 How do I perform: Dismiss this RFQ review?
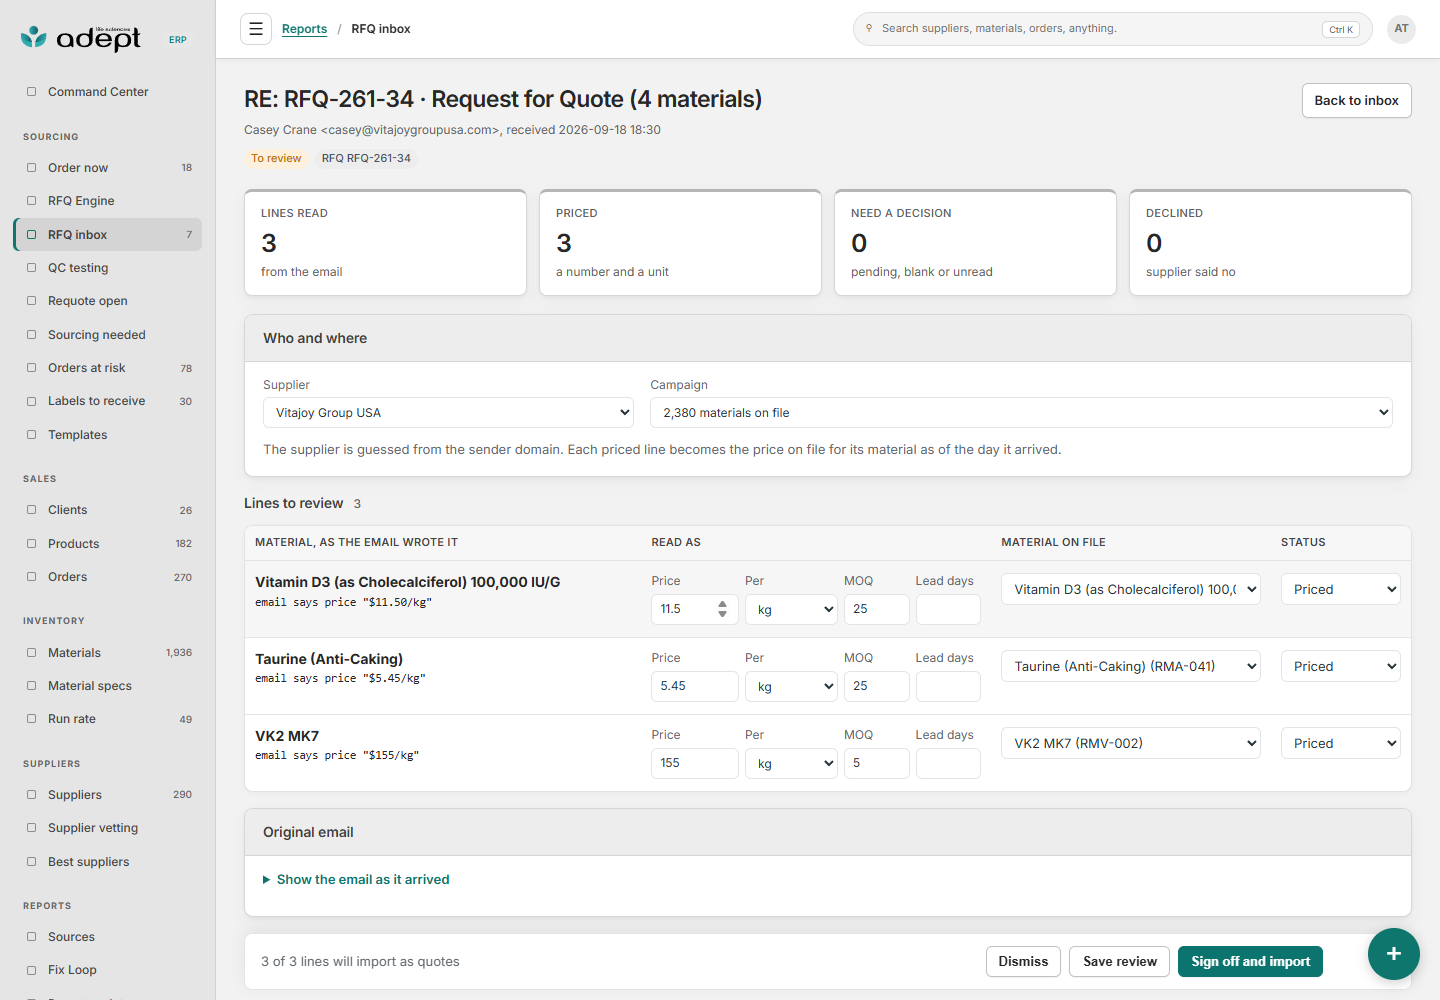click(x=1023, y=962)
